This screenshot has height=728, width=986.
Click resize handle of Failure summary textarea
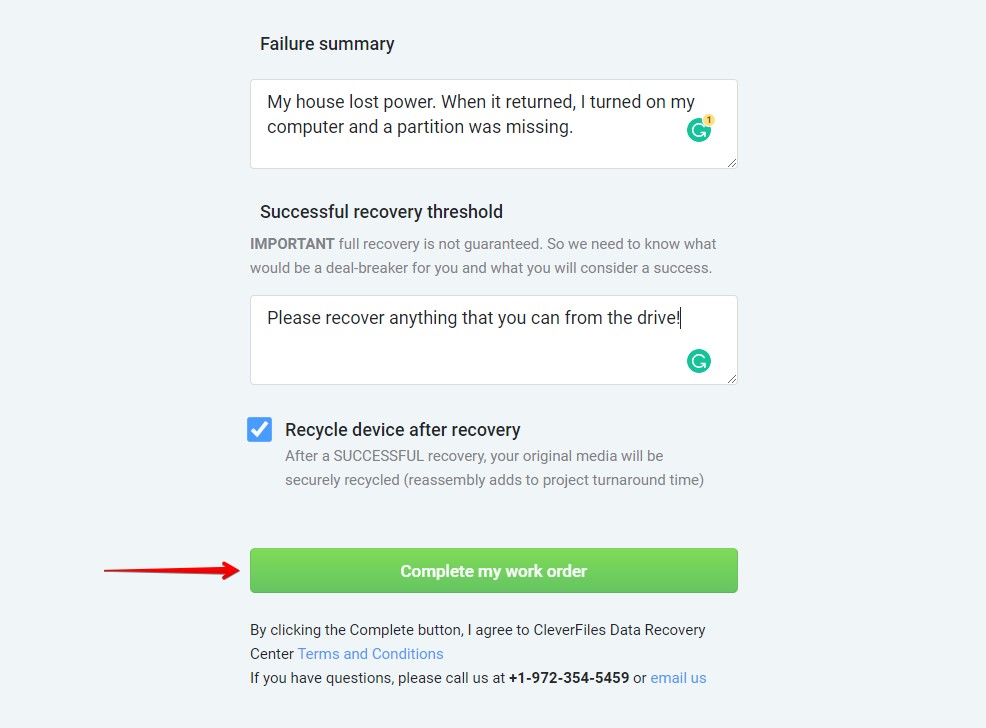[x=731, y=163]
